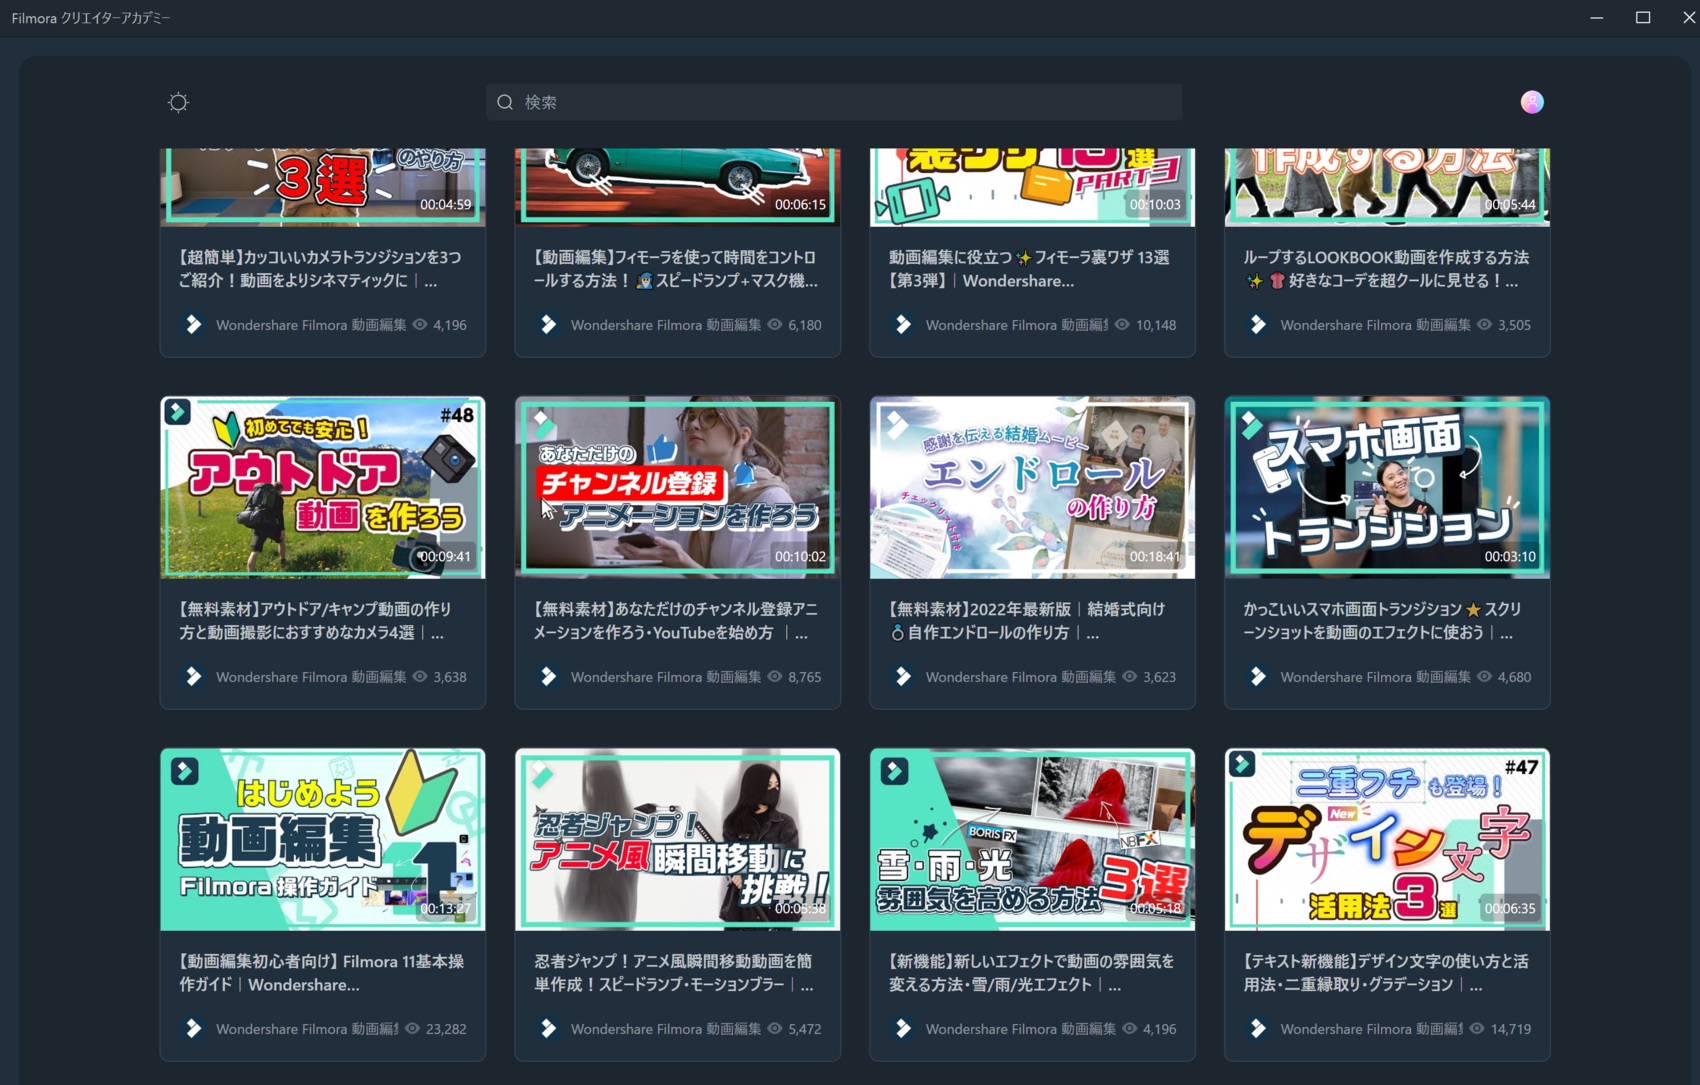
Task: Maximize the Filmora クリエイターアカデミー window
Action: coord(1643,18)
